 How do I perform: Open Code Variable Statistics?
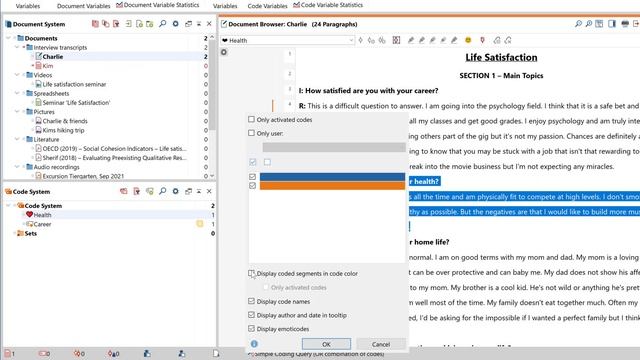(x=328, y=5)
